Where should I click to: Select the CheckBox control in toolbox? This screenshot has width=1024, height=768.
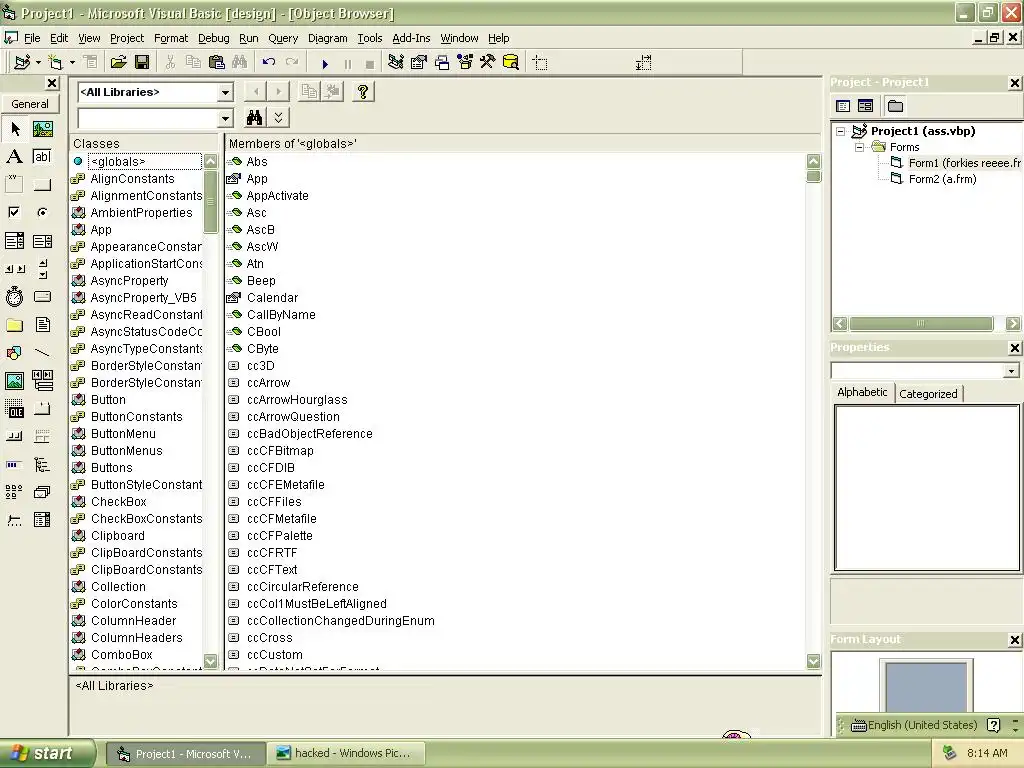tap(14, 212)
